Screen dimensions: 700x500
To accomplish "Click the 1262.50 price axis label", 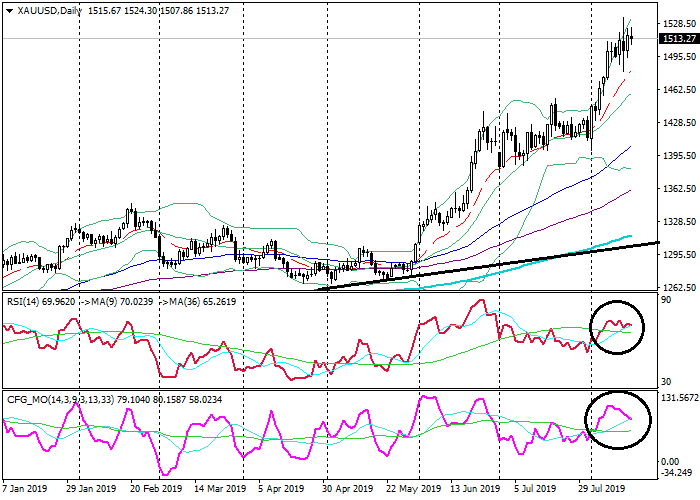I will tap(679, 288).
